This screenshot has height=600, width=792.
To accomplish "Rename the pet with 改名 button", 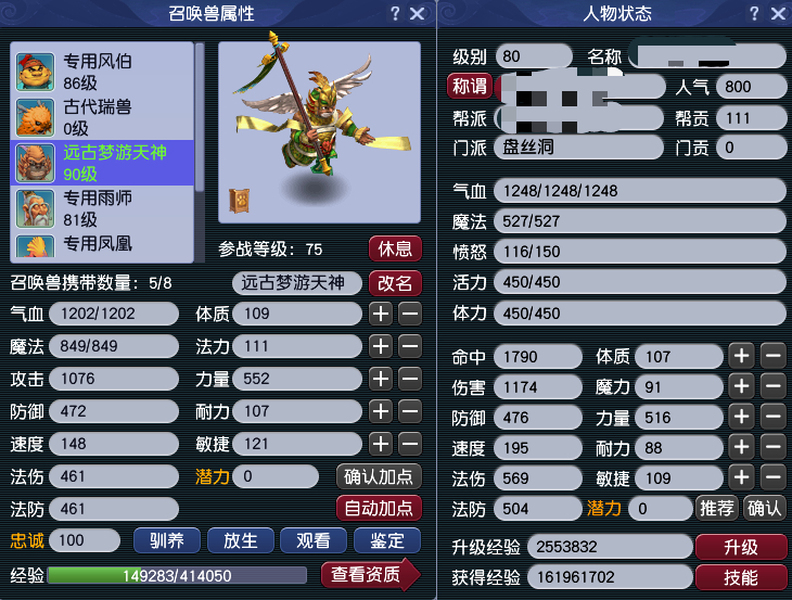I will [x=395, y=283].
